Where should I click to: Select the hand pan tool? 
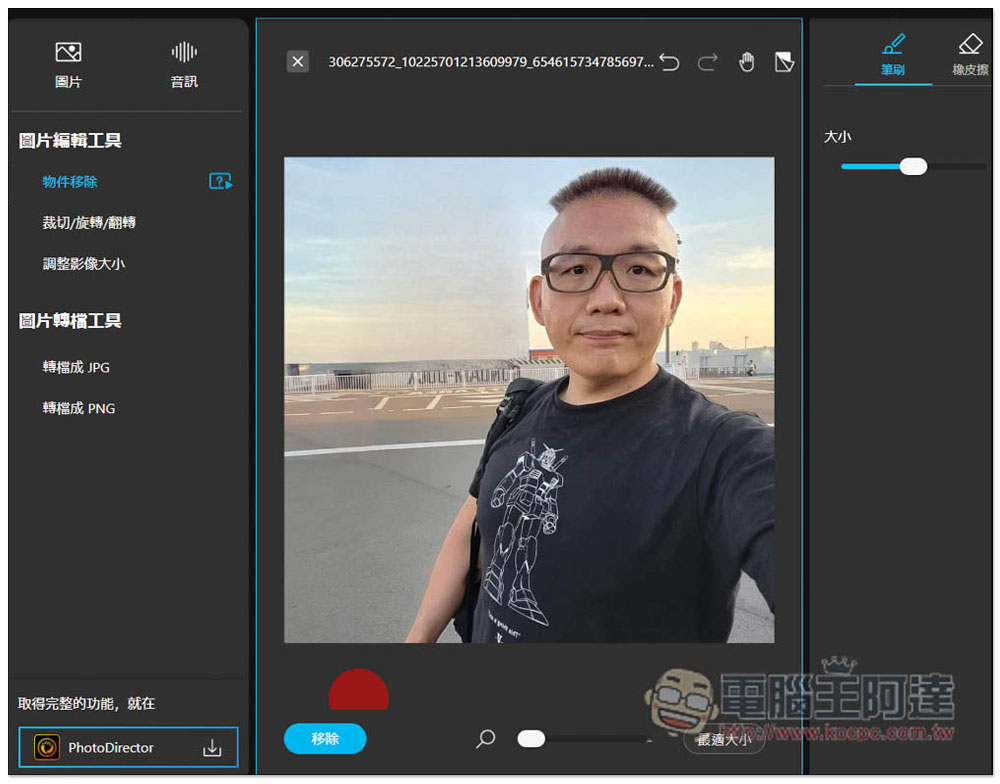pos(747,62)
